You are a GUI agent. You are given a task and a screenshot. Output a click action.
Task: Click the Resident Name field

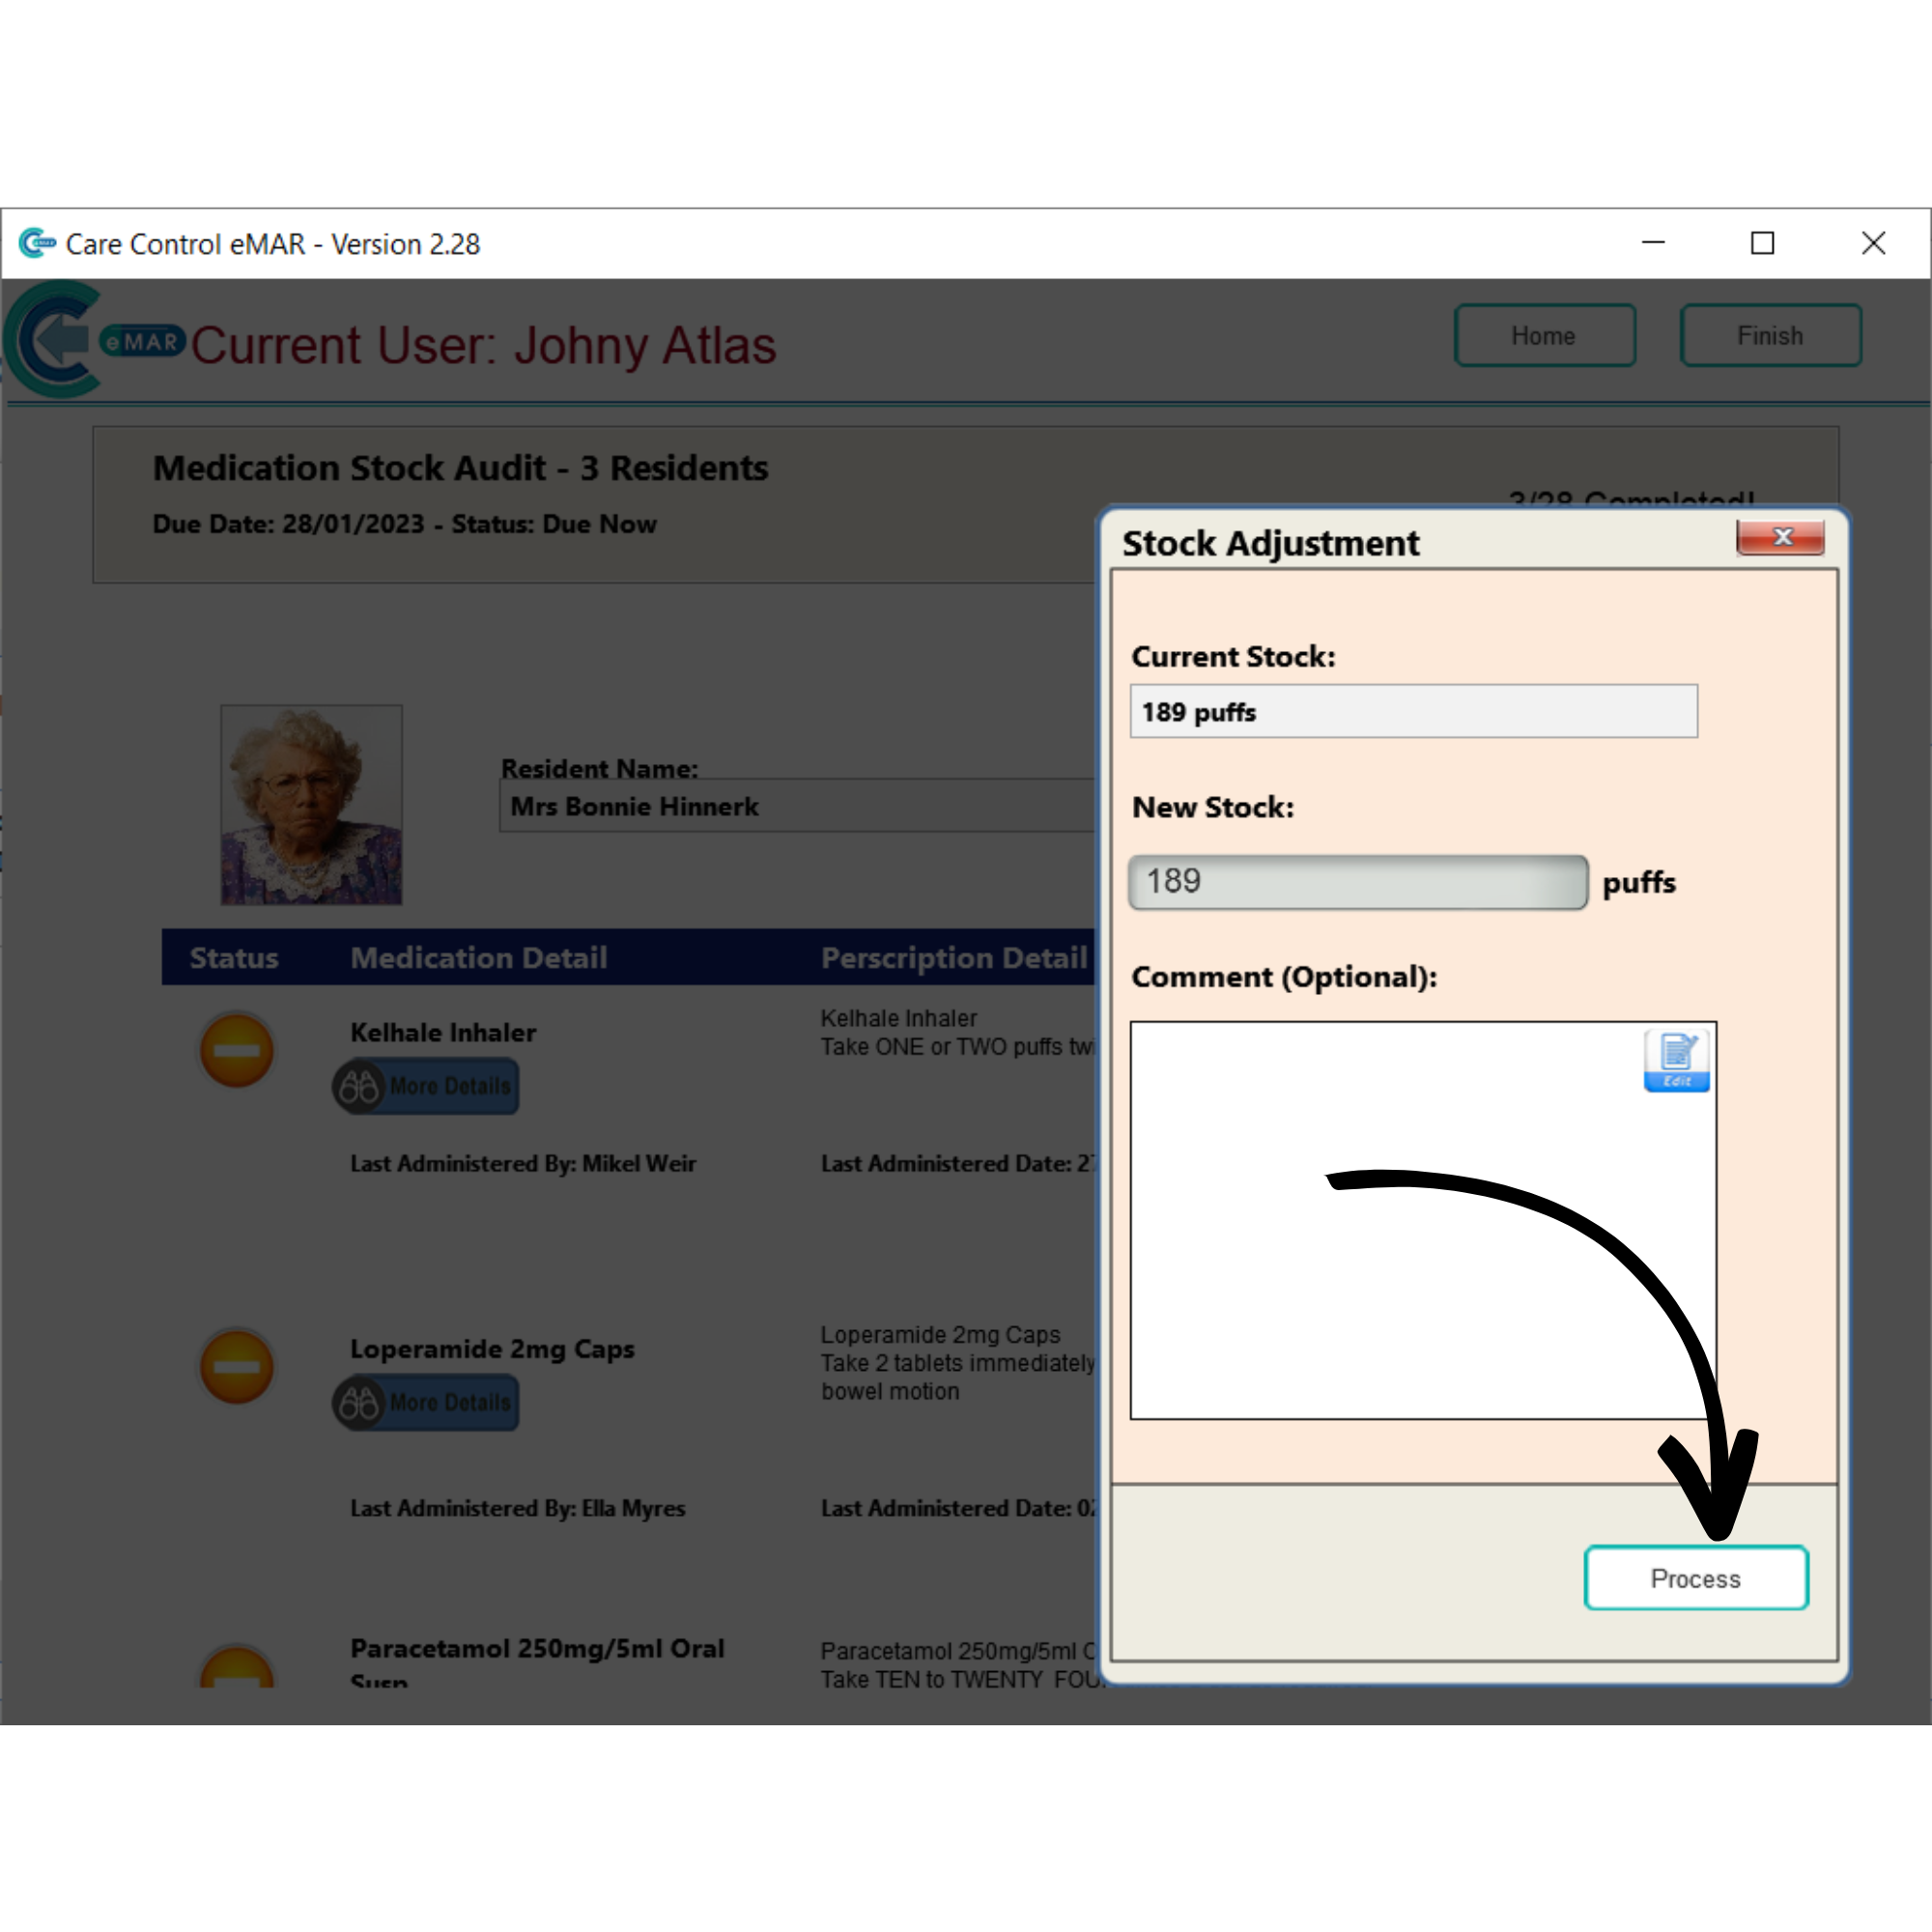click(x=797, y=806)
